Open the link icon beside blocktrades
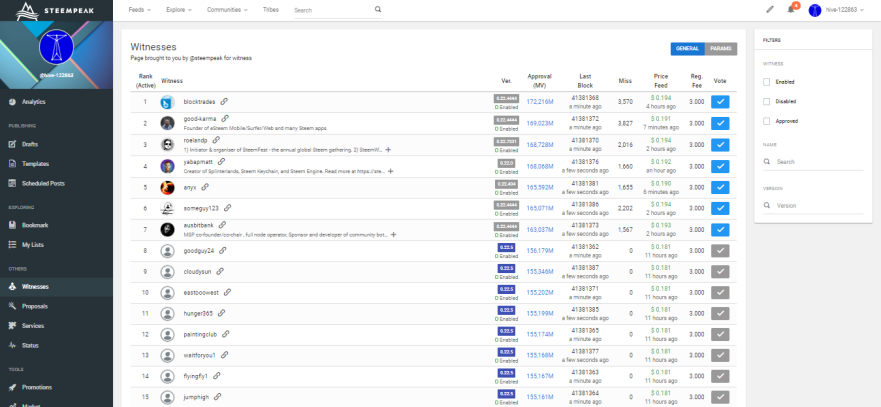This screenshot has width=881, height=407. (224, 102)
